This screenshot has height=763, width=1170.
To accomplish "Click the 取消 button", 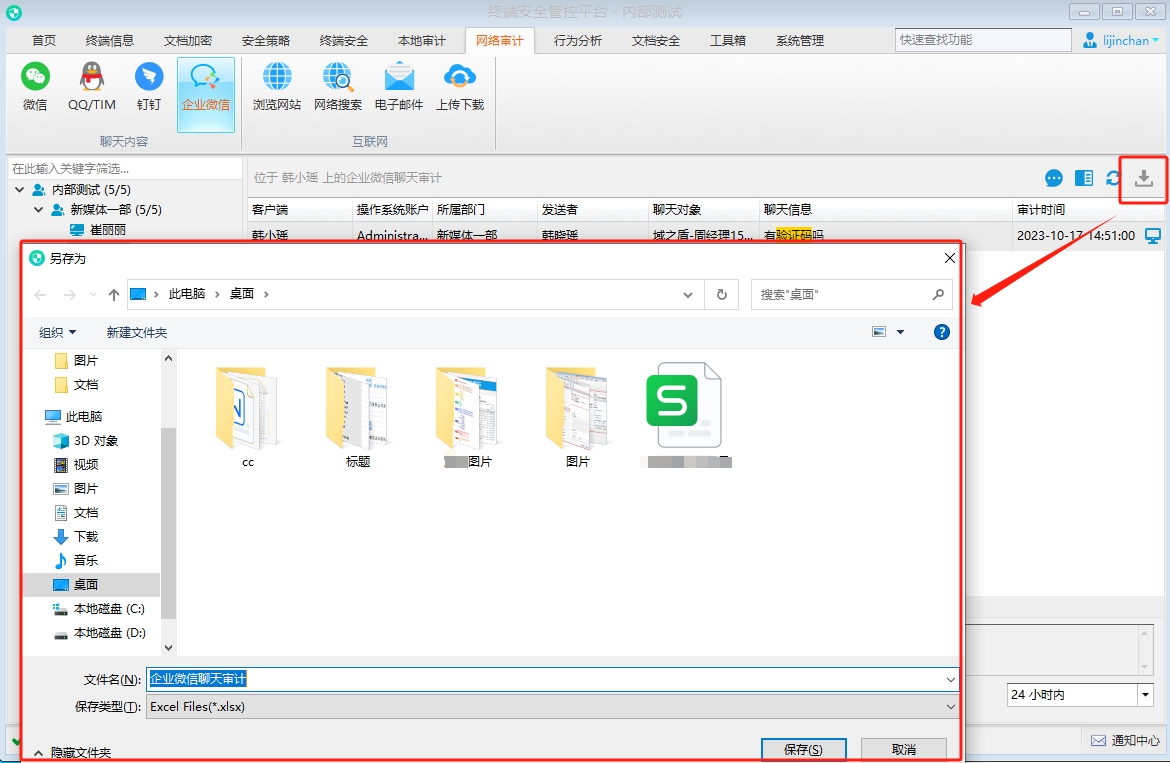I will [x=904, y=750].
